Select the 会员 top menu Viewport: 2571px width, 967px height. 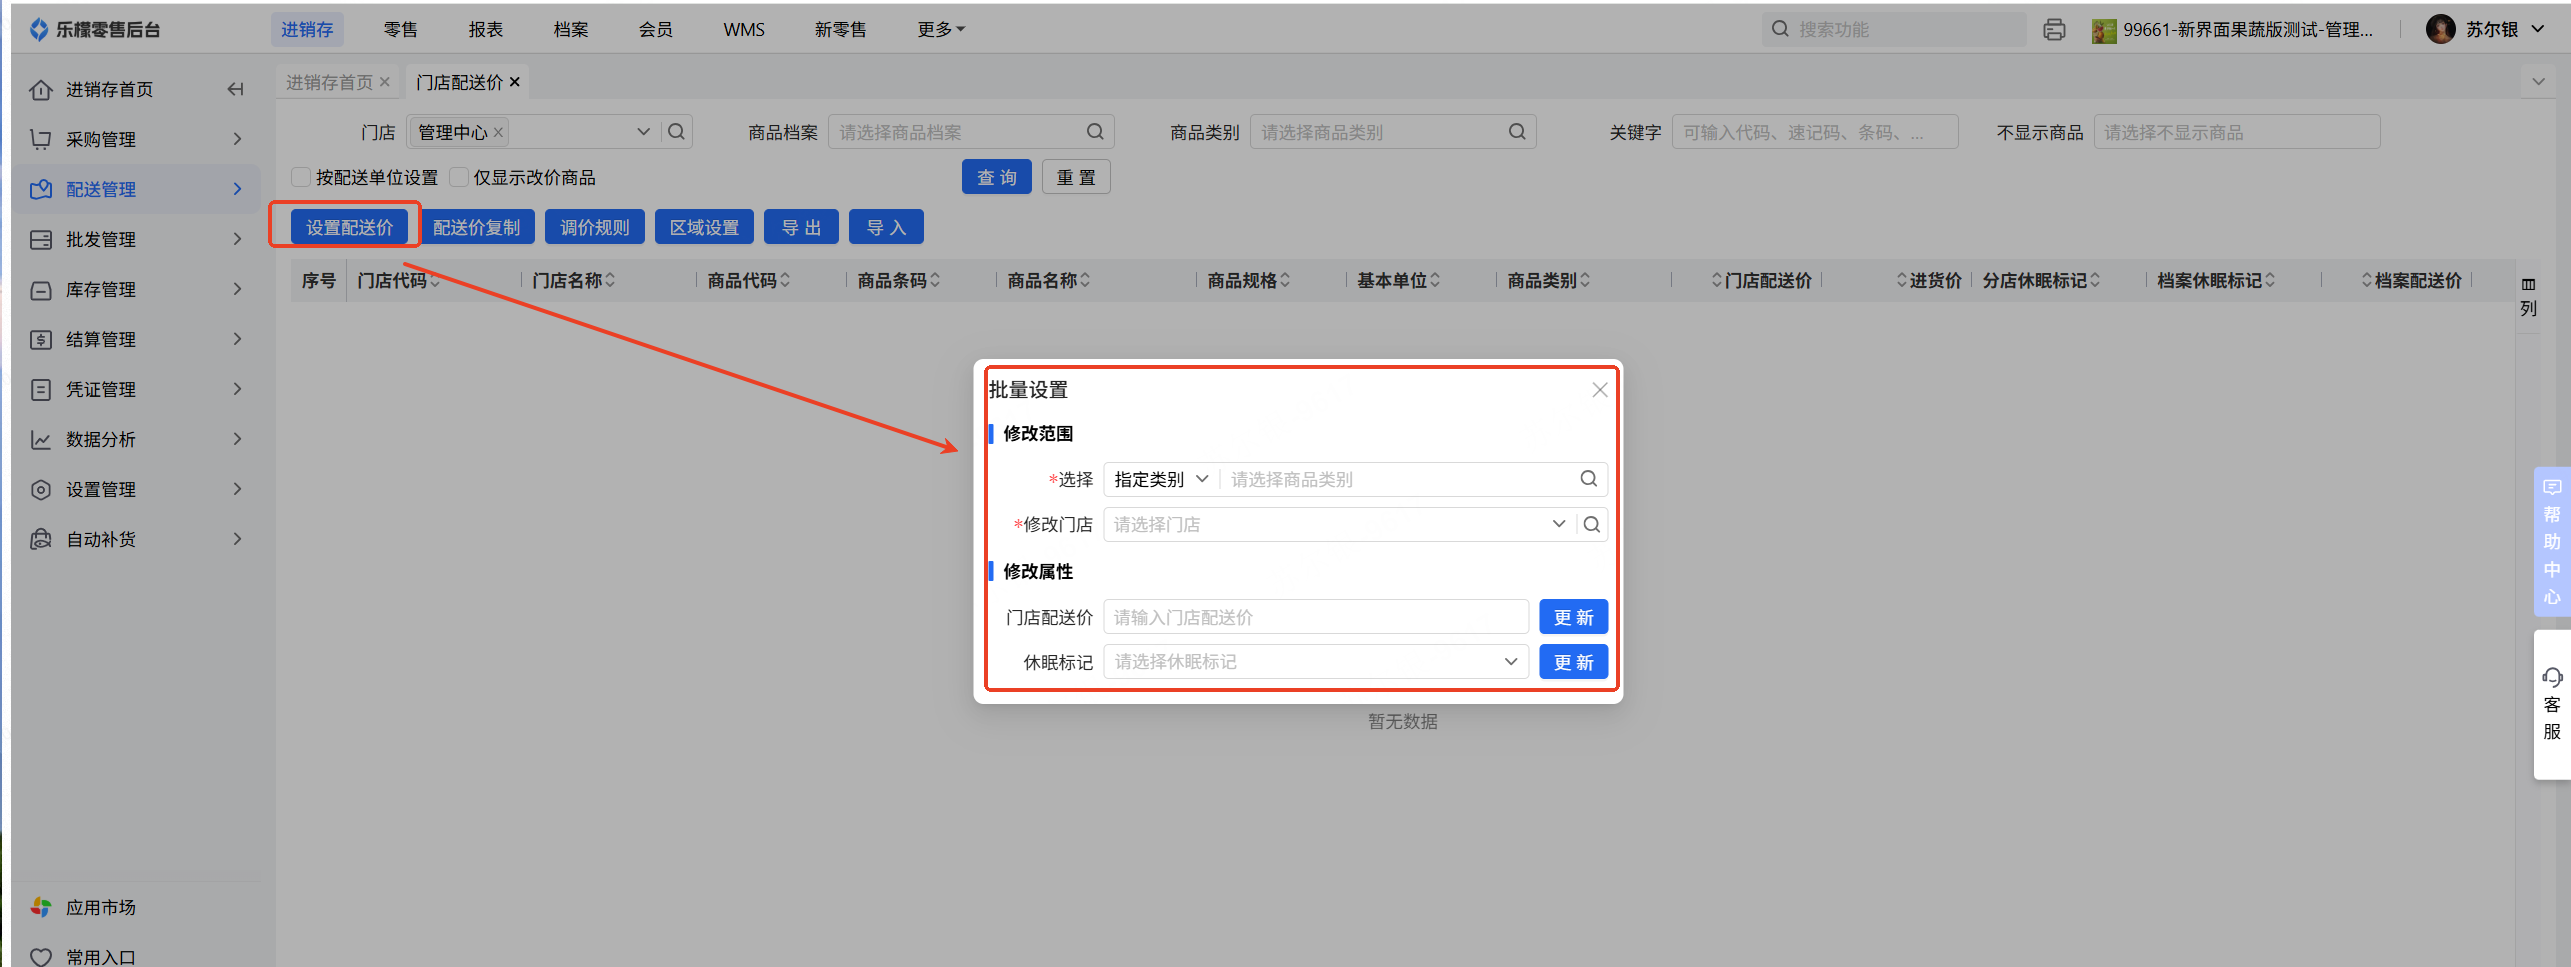tap(656, 30)
